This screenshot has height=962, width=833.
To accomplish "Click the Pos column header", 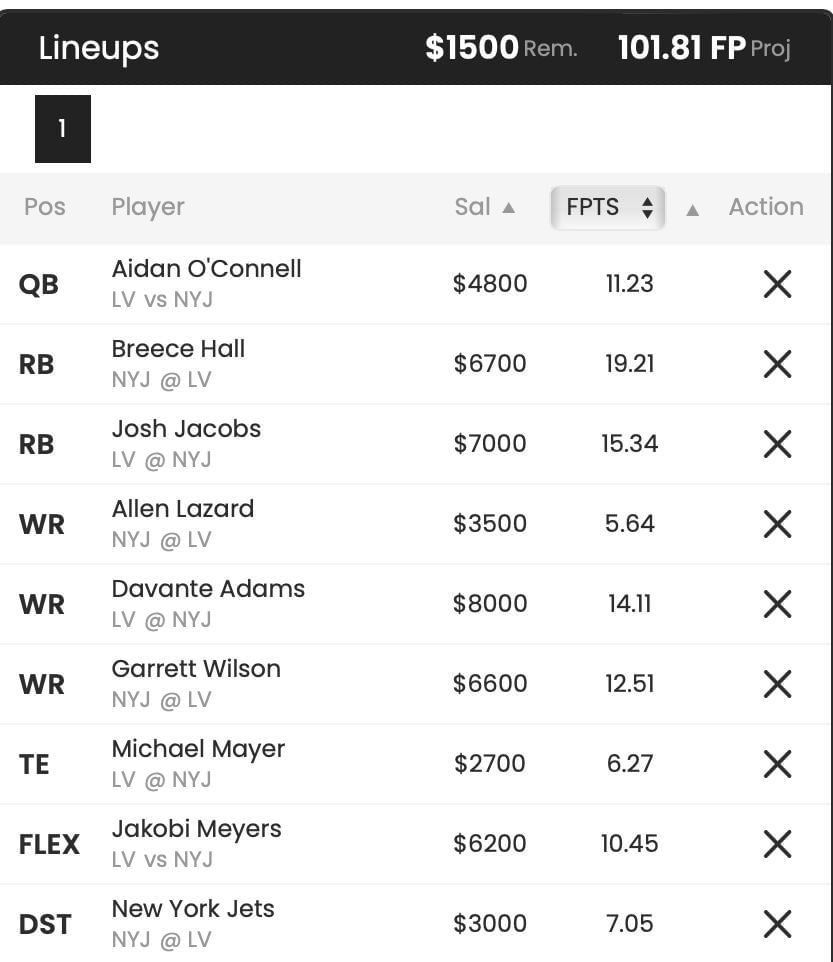I will (x=45, y=207).
